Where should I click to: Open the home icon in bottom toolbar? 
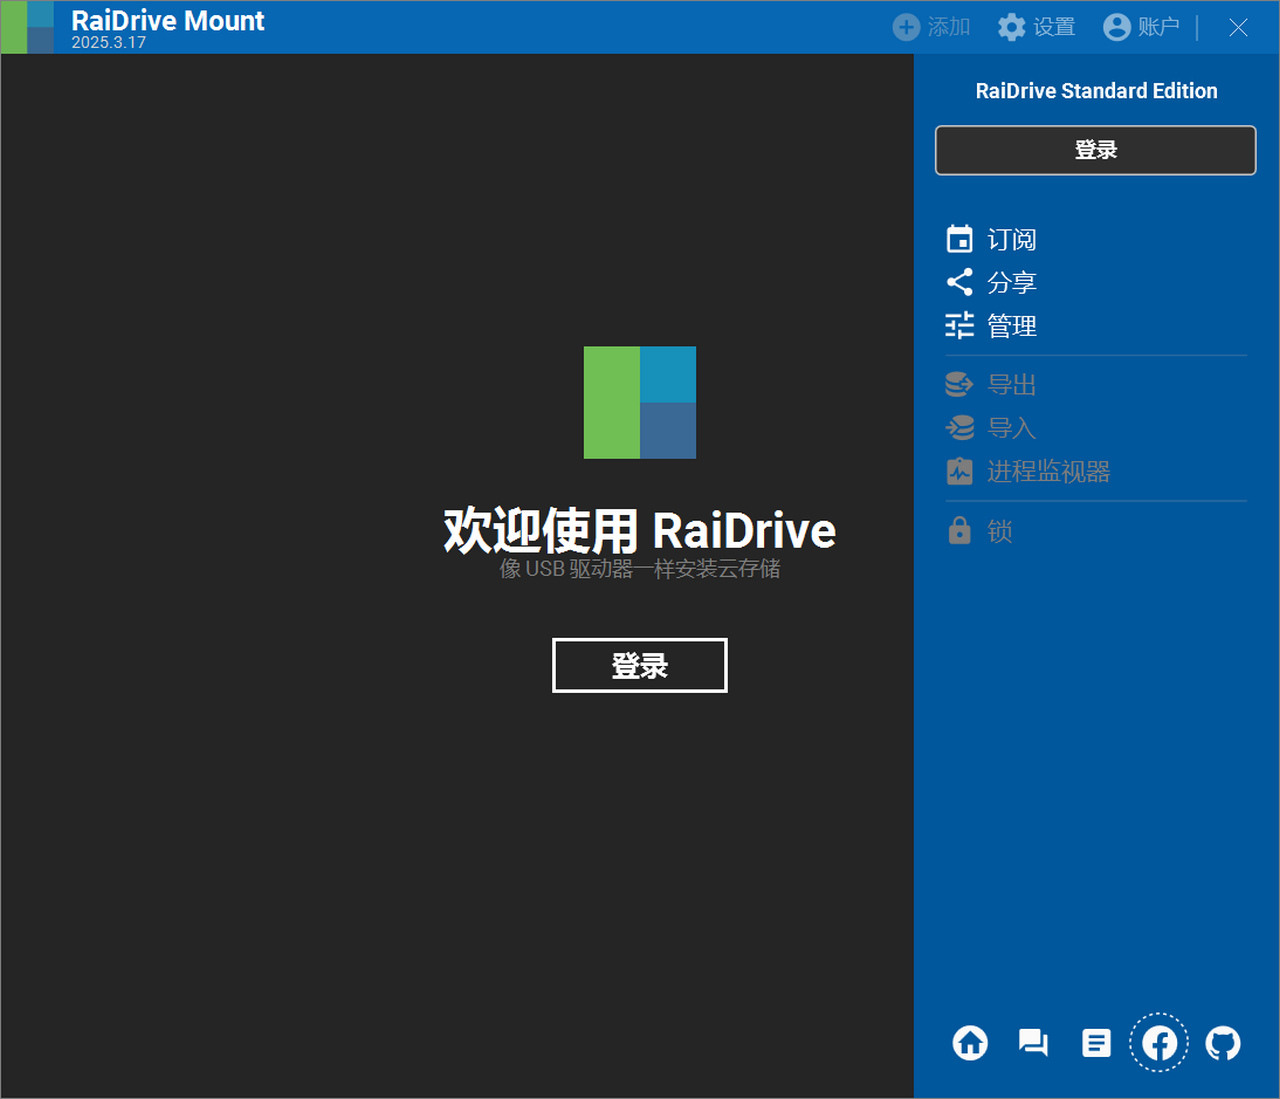969,1042
